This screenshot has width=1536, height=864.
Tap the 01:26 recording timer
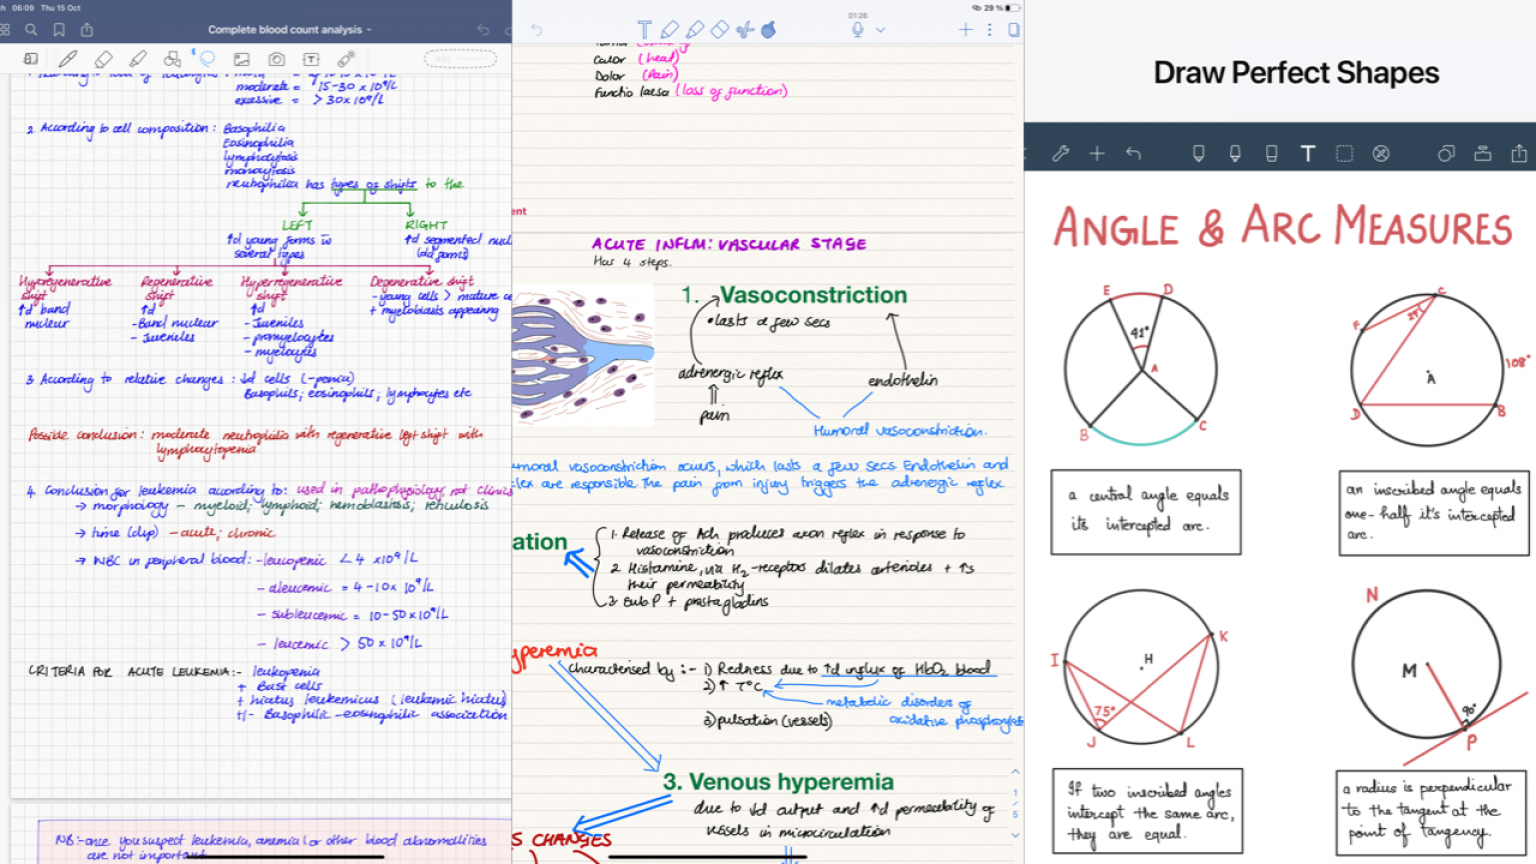click(x=857, y=15)
